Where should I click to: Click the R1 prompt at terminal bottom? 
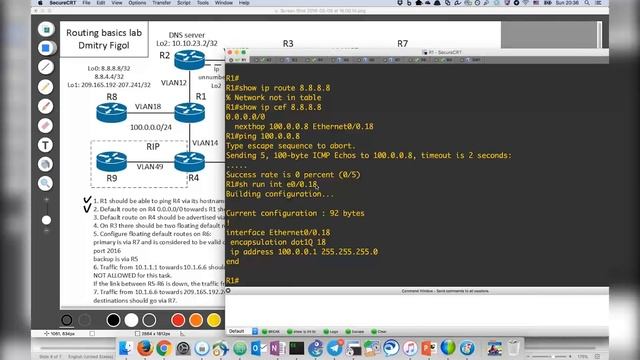pos(232,281)
